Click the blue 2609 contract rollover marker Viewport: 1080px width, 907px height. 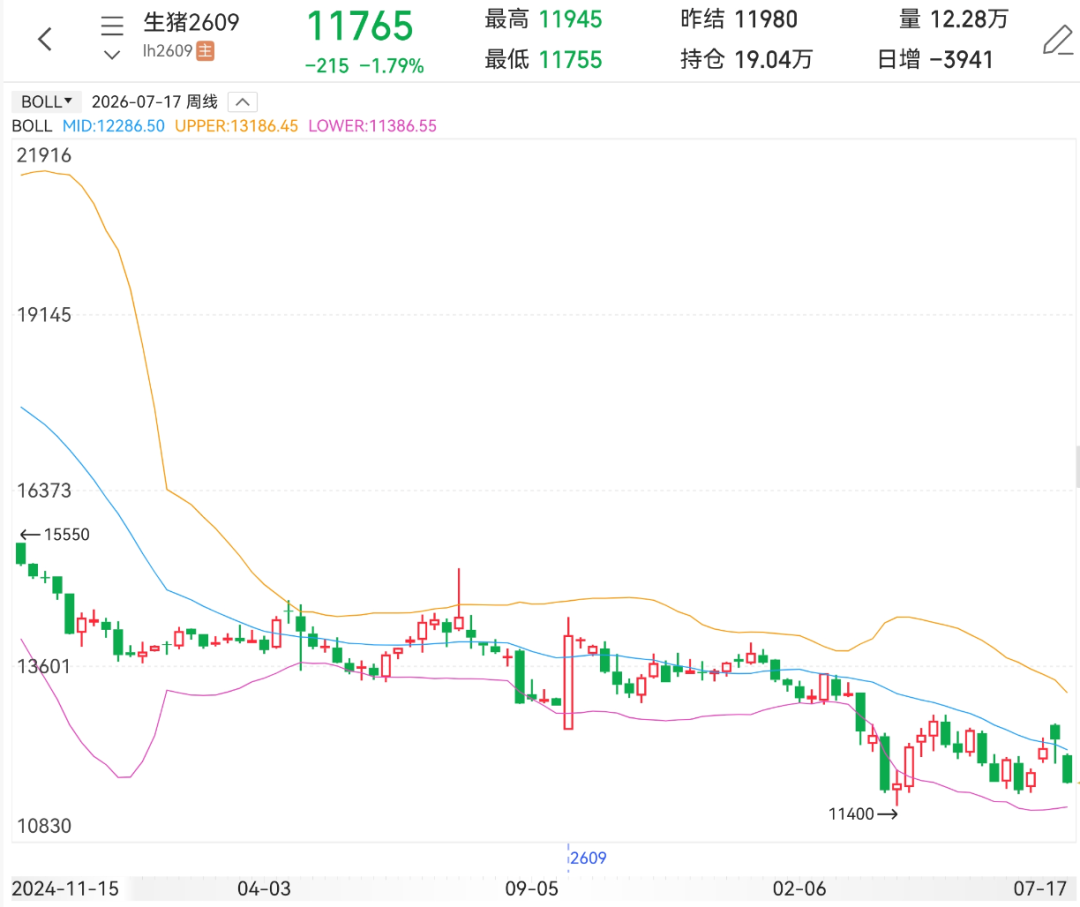(x=588, y=858)
